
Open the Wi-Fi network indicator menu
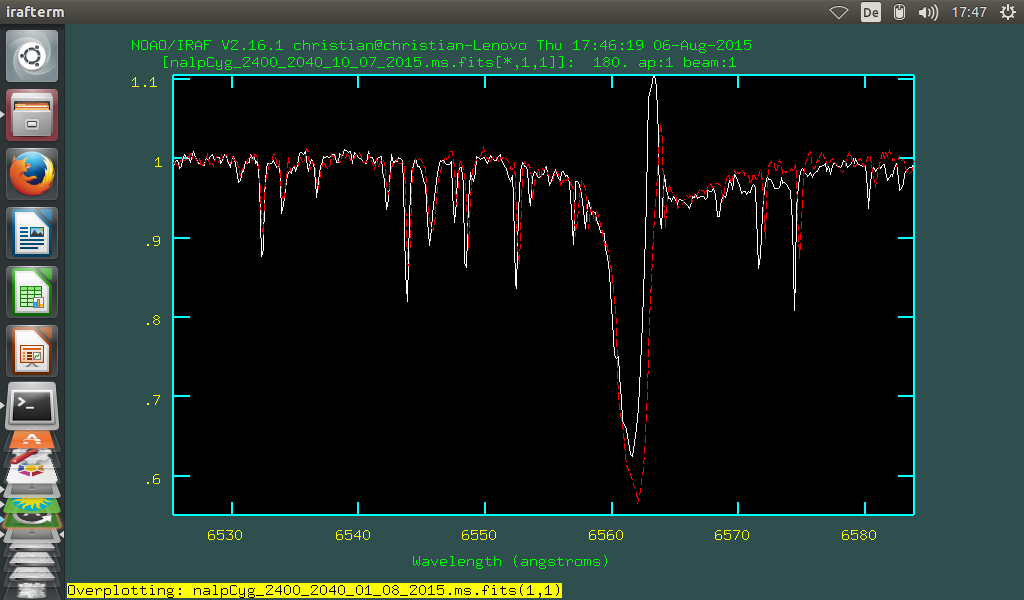tap(839, 12)
